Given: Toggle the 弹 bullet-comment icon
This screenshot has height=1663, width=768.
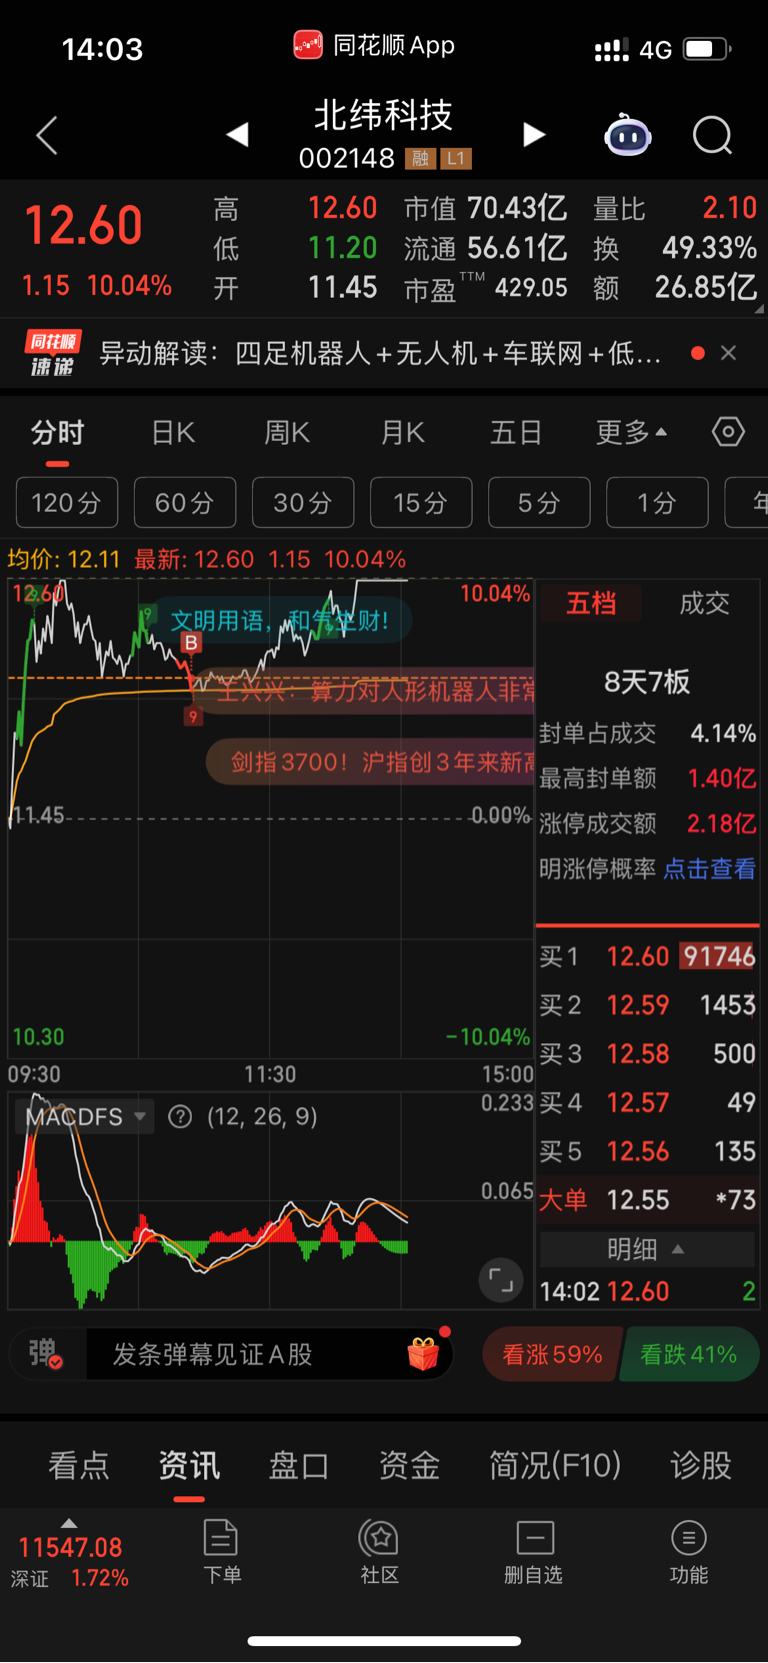Looking at the screenshot, I should 45,1354.
